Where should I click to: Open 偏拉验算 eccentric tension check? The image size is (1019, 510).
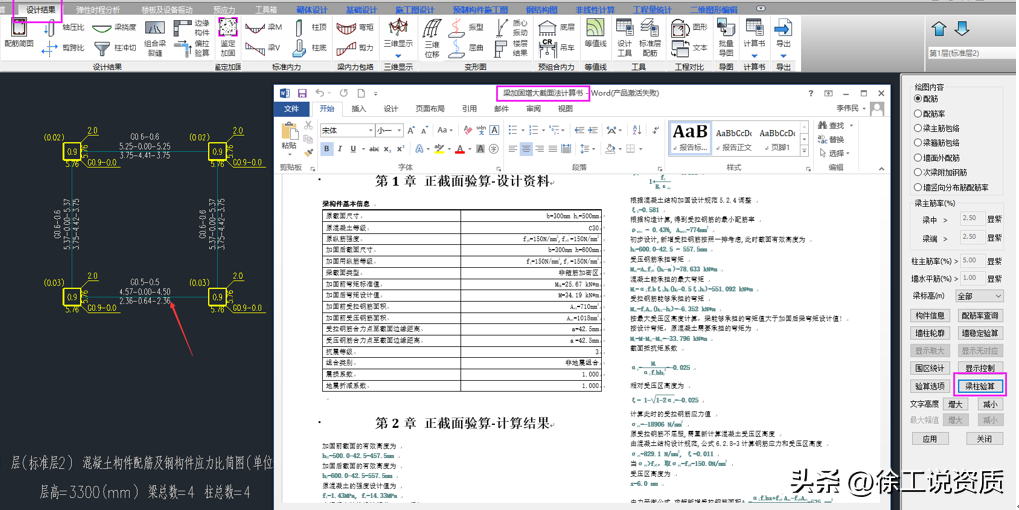tap(192, 47)
